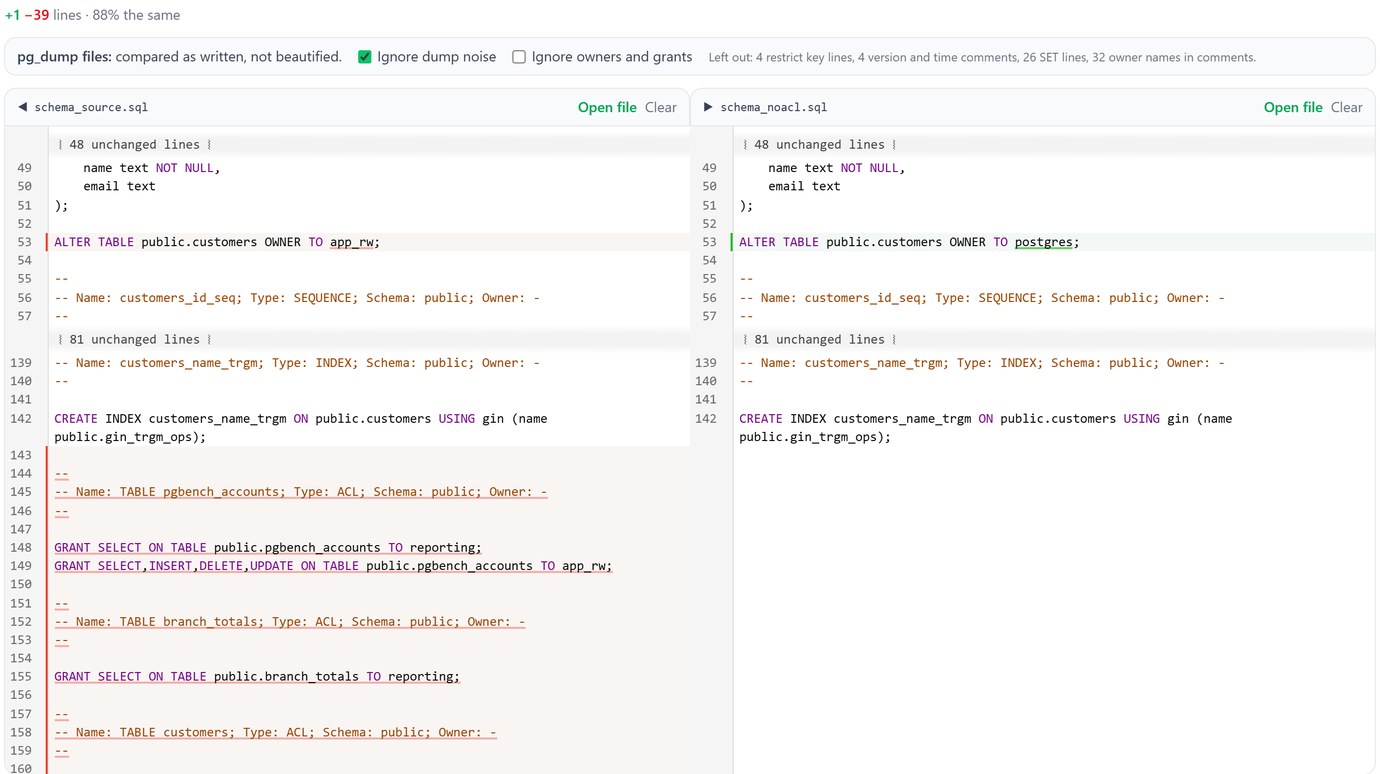Click the "Name: TABLE pgbench_accounts" ACL comment
The image size is (1380, 774).
pyautogui.click(x=301, y=492)
